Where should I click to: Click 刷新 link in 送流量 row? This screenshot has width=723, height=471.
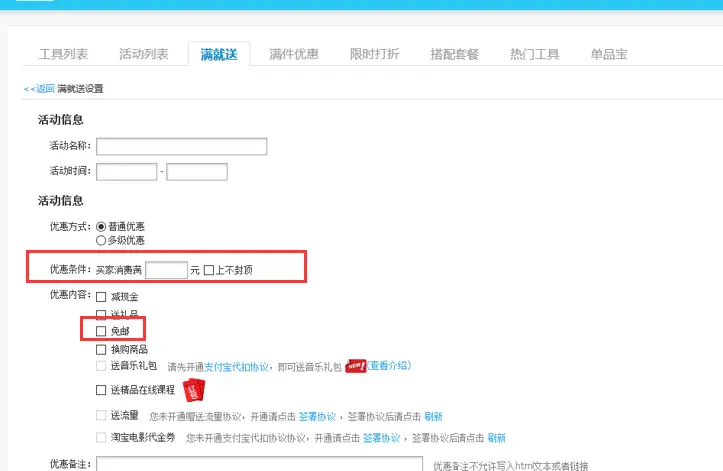pyautogui.click(x=433, y=417)
